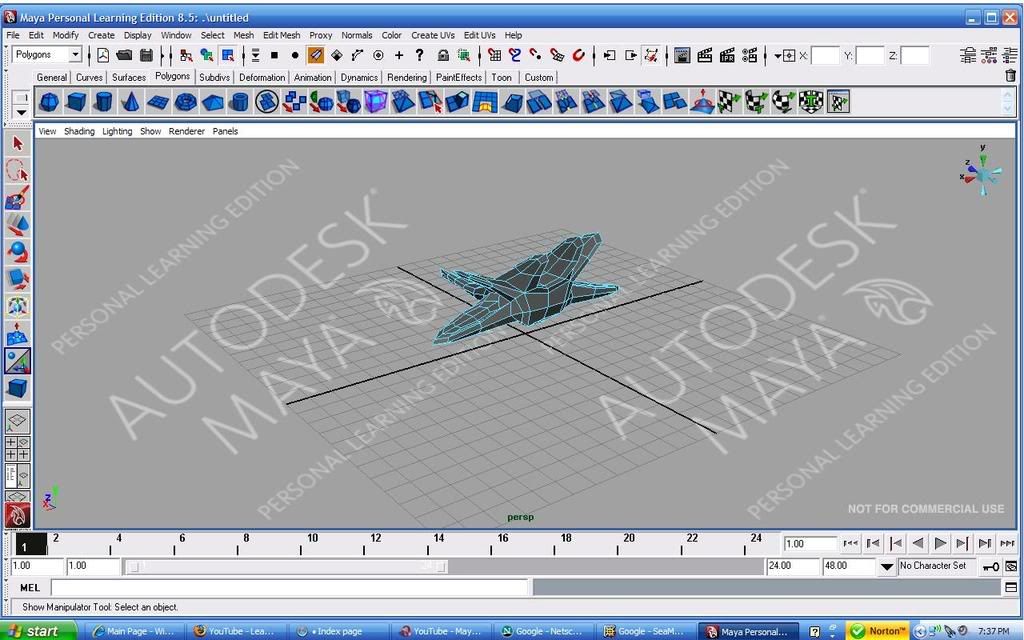Image resolution: width=1024 pixels, height=640 pixels.
Task: Open the viewport Shading menu
Action: [79, 131]
